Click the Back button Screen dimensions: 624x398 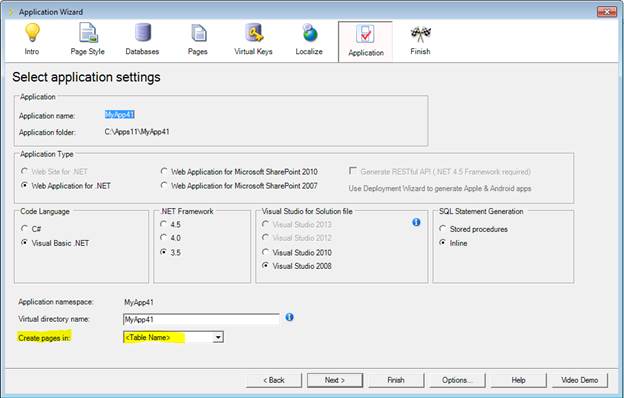[x=274, y=380]
